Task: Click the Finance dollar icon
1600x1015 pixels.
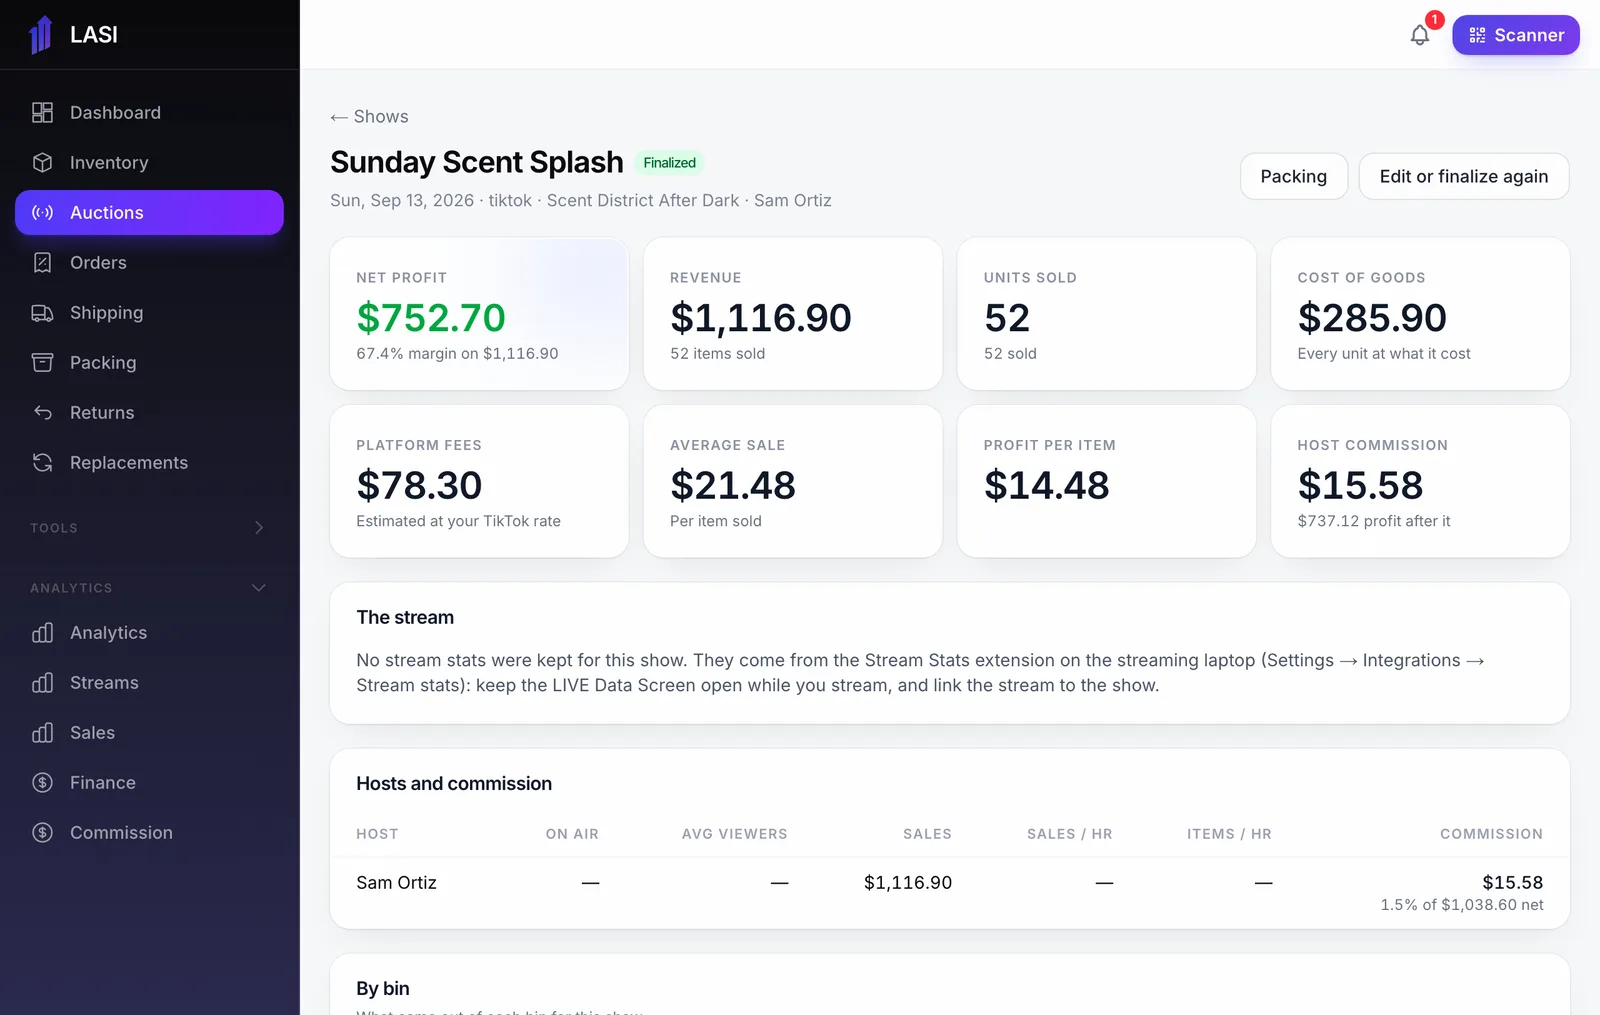Action: click(42, 783)
